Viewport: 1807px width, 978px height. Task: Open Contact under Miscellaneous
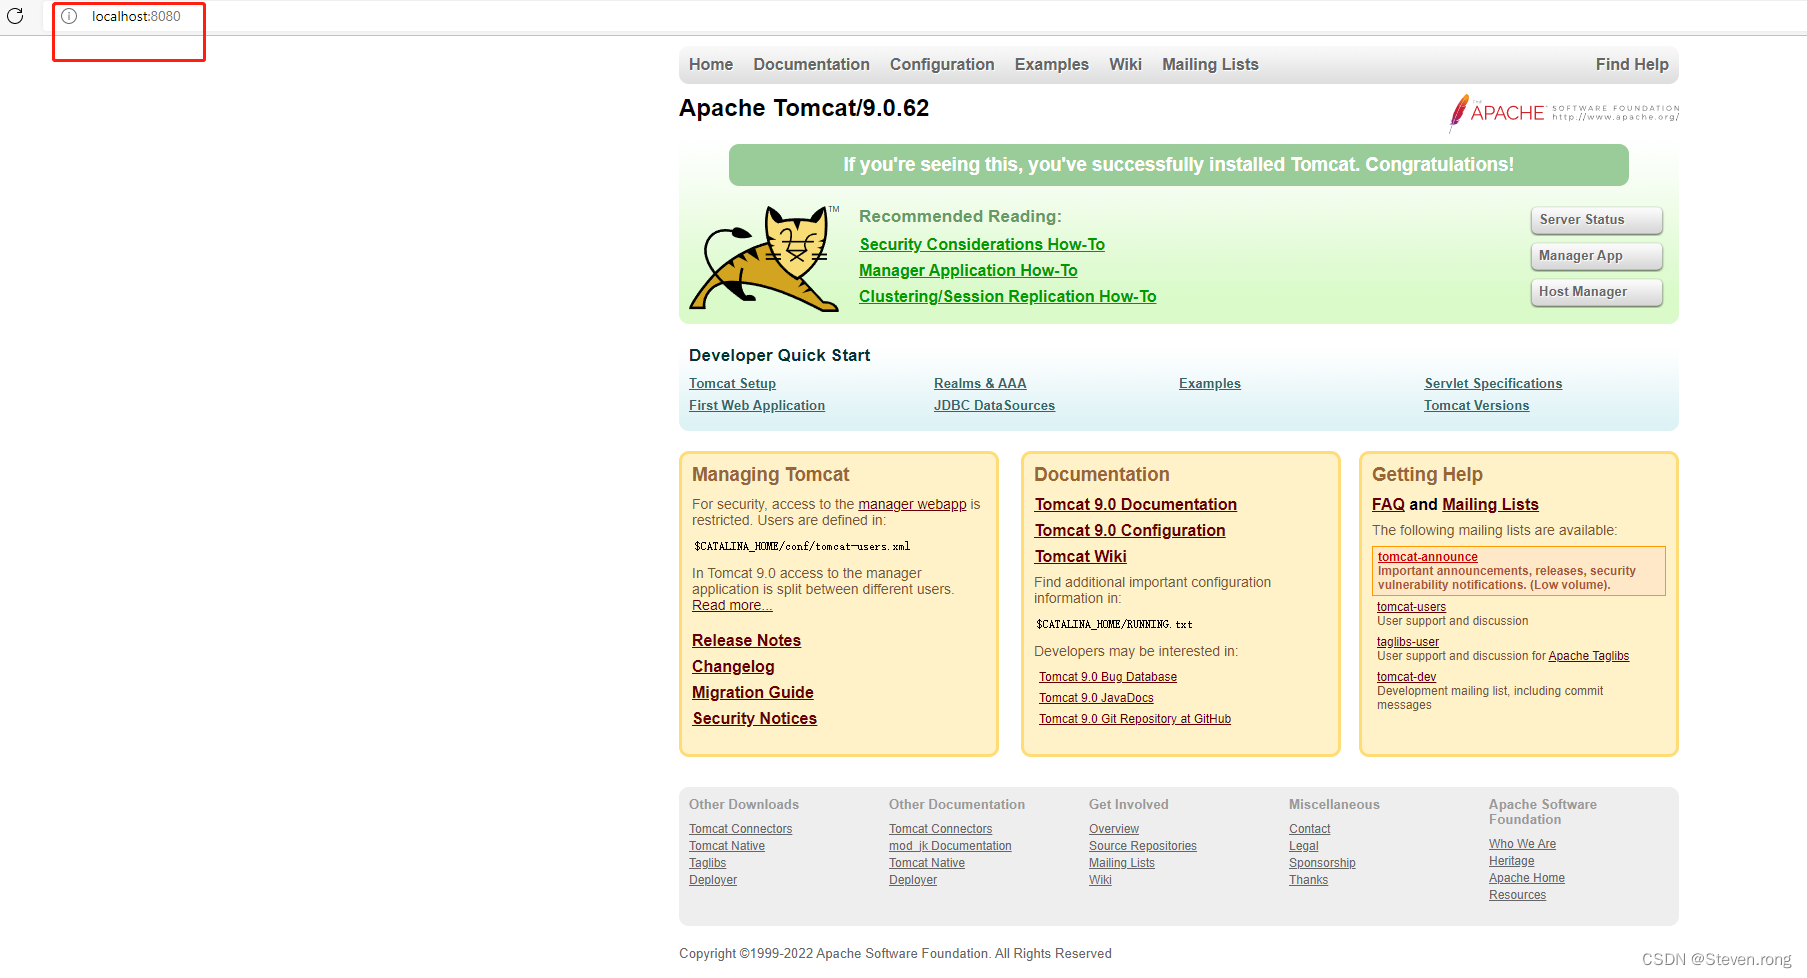point(1310,829)
